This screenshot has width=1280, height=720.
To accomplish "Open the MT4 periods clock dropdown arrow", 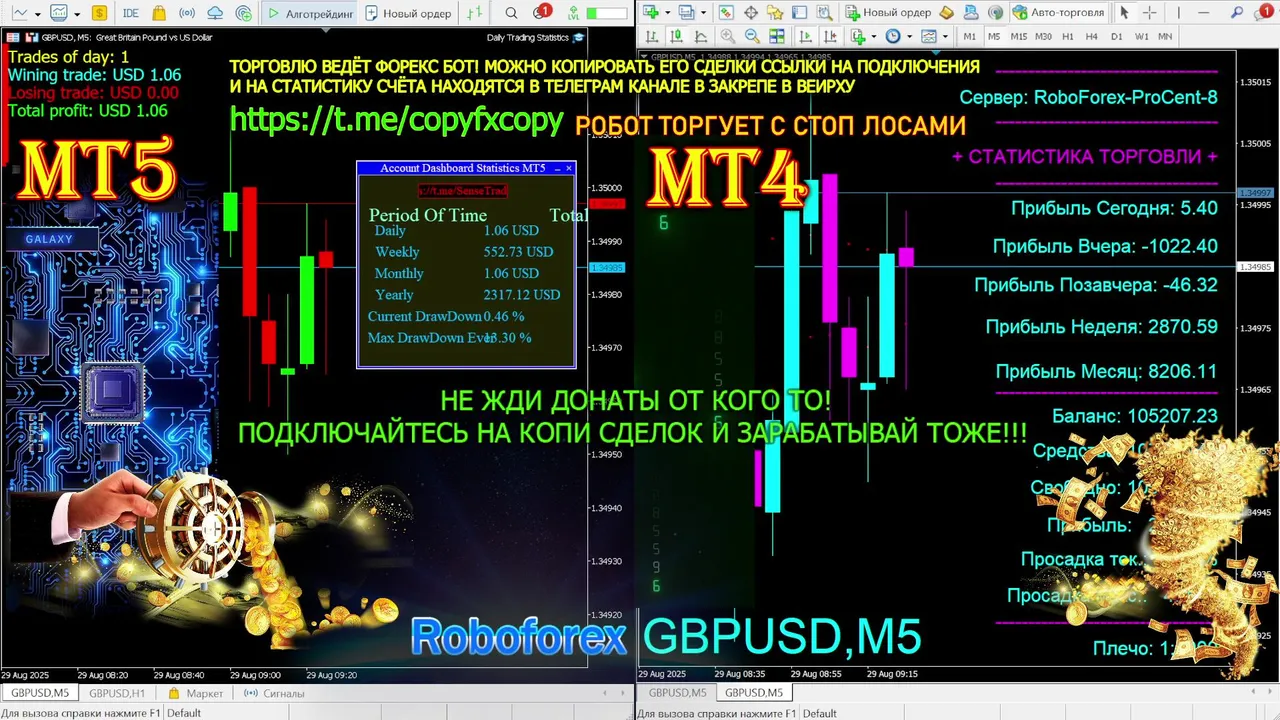I will click(x=910, y=36).
